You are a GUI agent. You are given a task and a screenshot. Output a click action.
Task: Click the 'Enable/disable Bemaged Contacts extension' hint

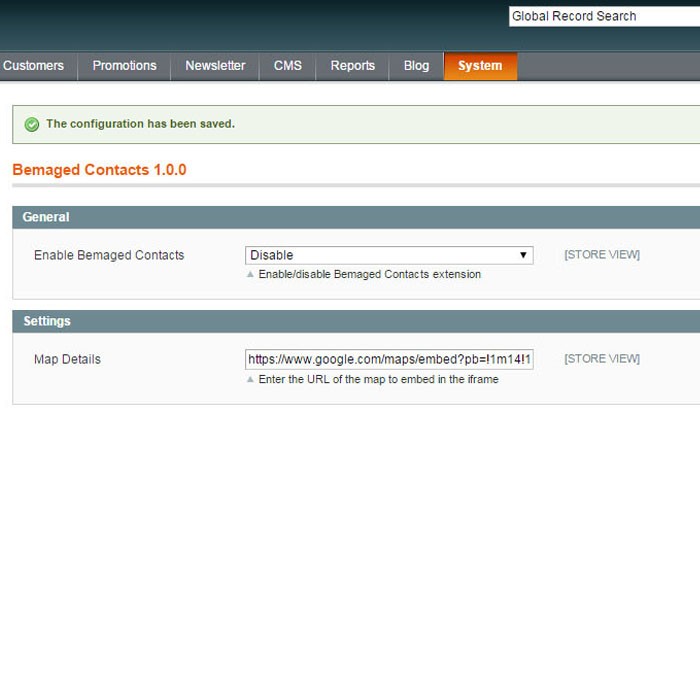(370, 274)
